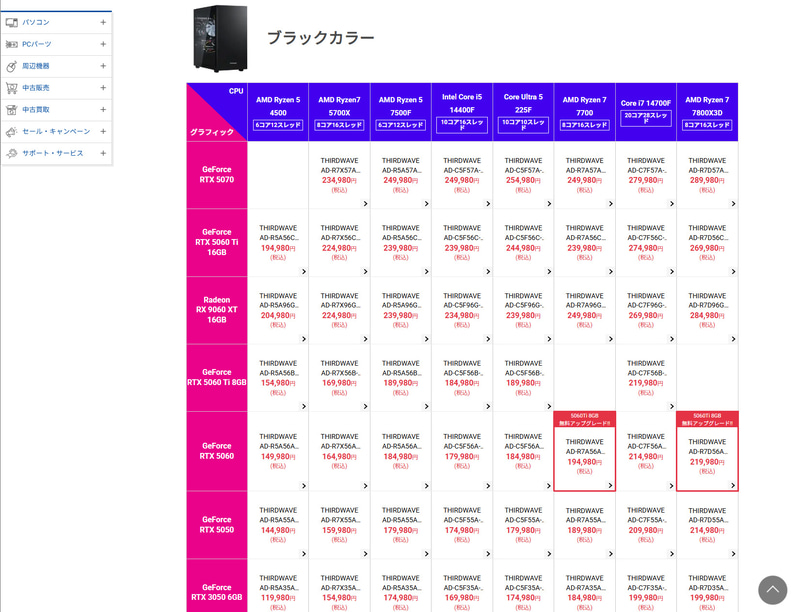Open the 154,980円 RTX 5060 Ti 8GB model
800x612 pixels.
(278, 378)
